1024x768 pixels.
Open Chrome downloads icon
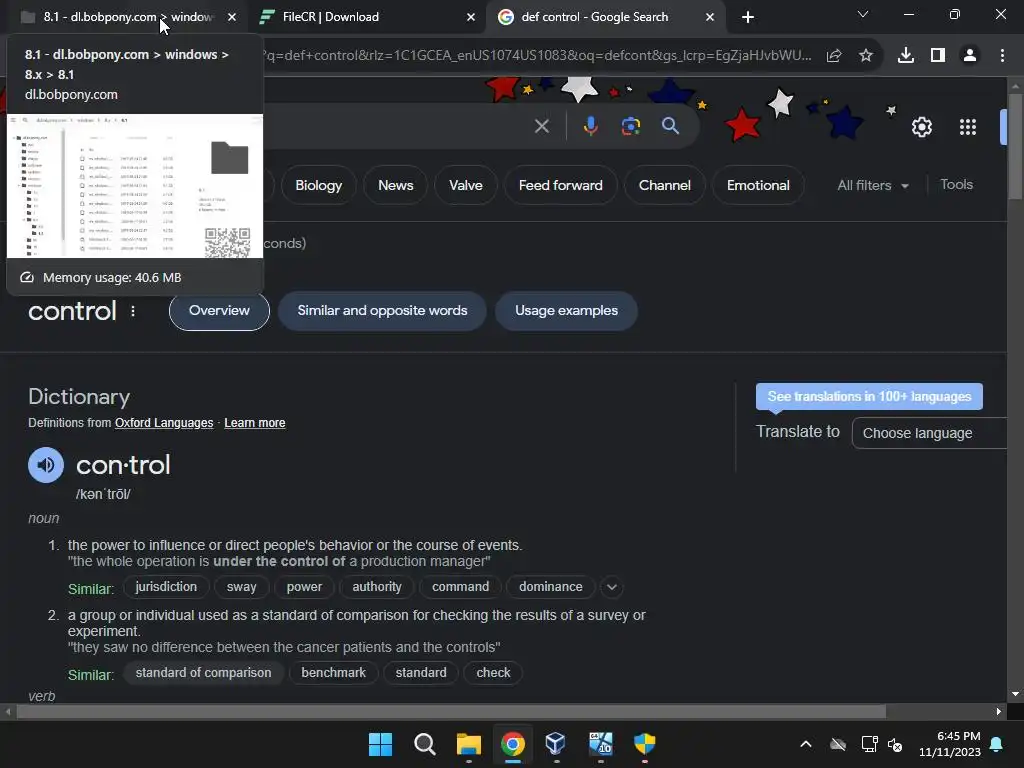click(906, 56)
